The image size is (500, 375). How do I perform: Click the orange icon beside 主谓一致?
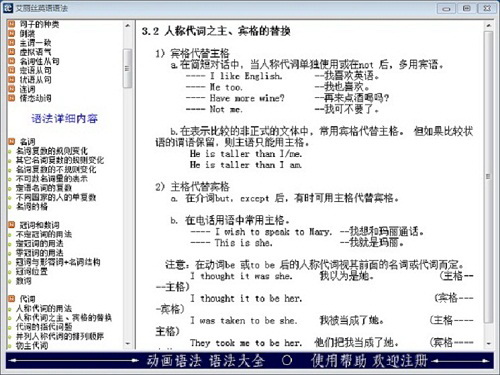click(12, 43)
